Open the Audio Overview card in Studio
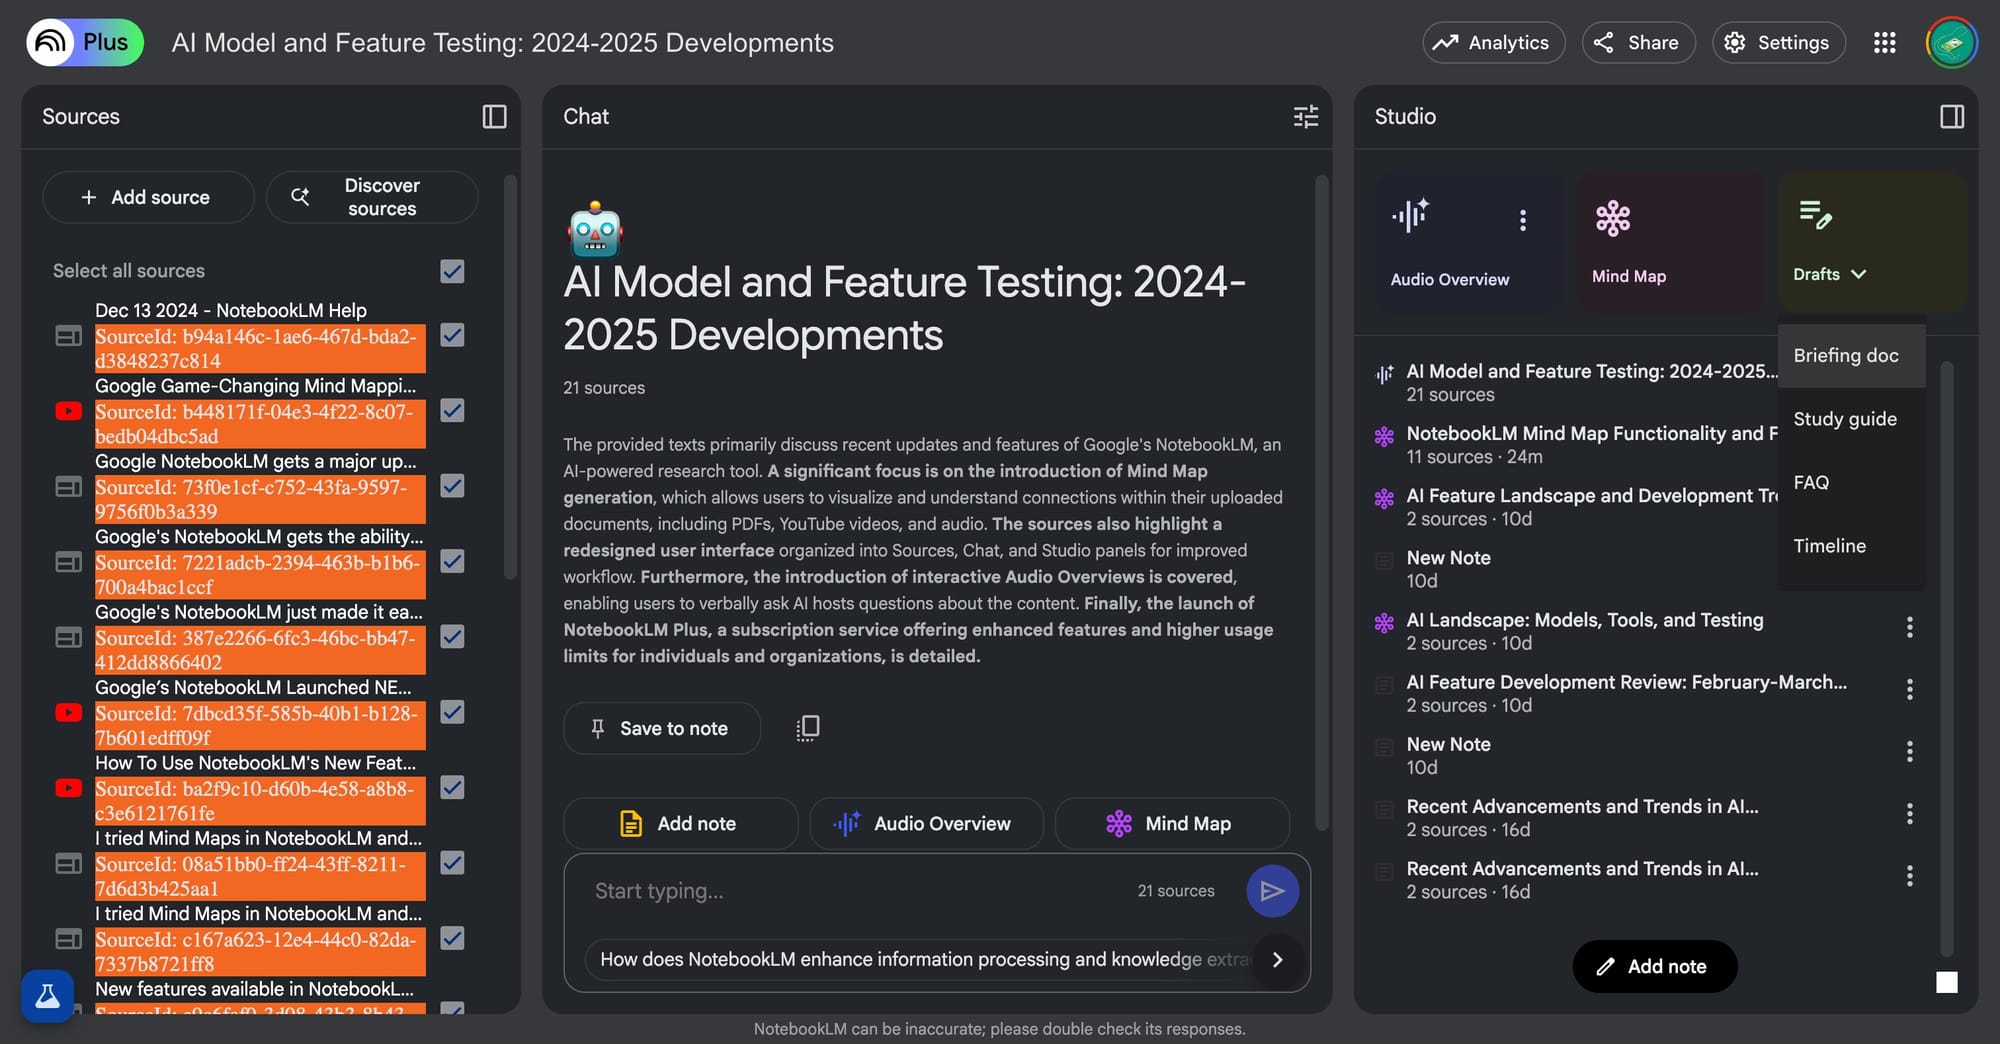This screenshot has height=1044, width=2000. point(1468,243)
